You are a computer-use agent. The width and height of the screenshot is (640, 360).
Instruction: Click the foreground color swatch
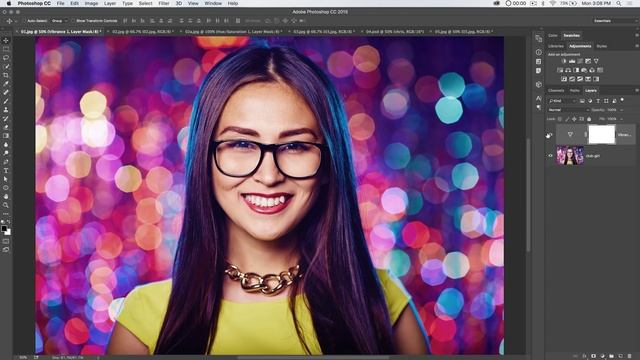tap(4, 229)
